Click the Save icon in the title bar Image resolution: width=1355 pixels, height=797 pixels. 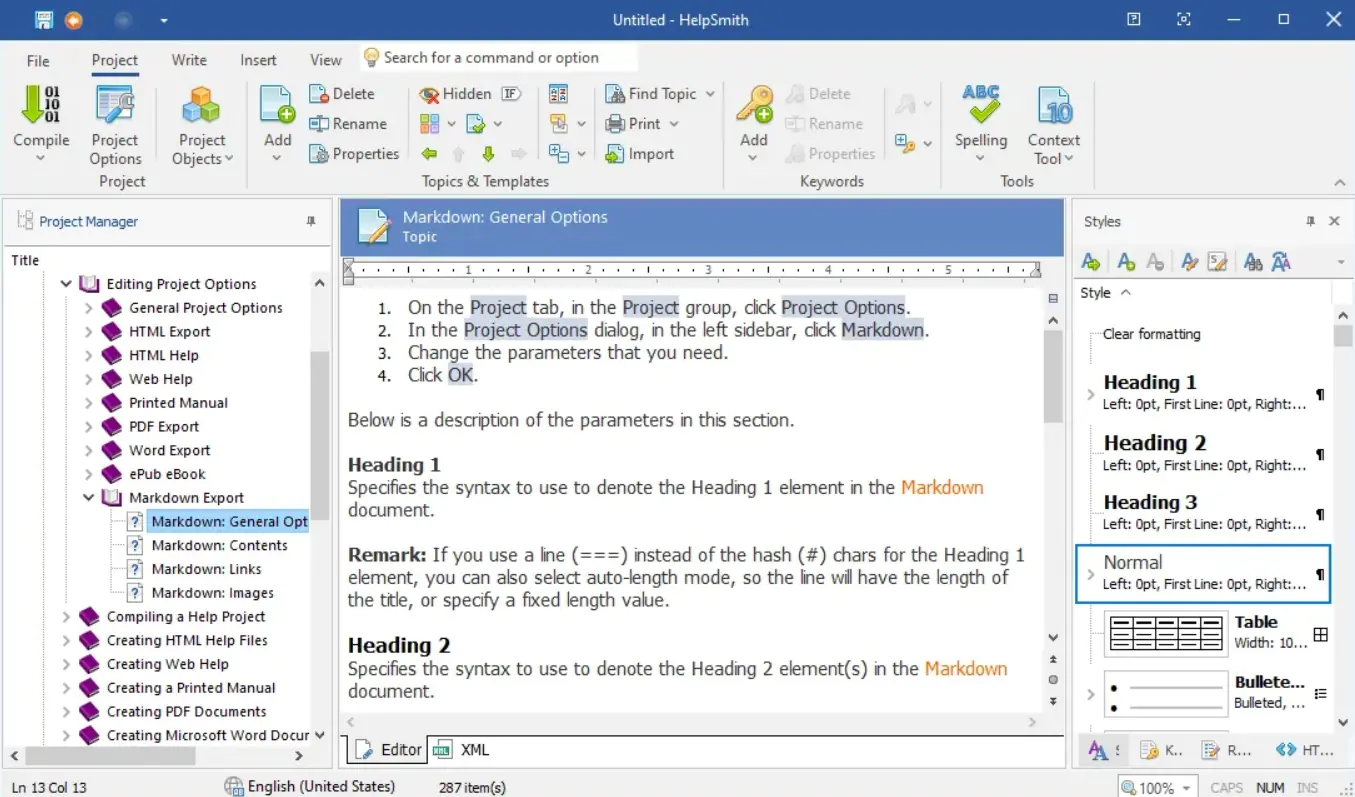click(44, 19)
